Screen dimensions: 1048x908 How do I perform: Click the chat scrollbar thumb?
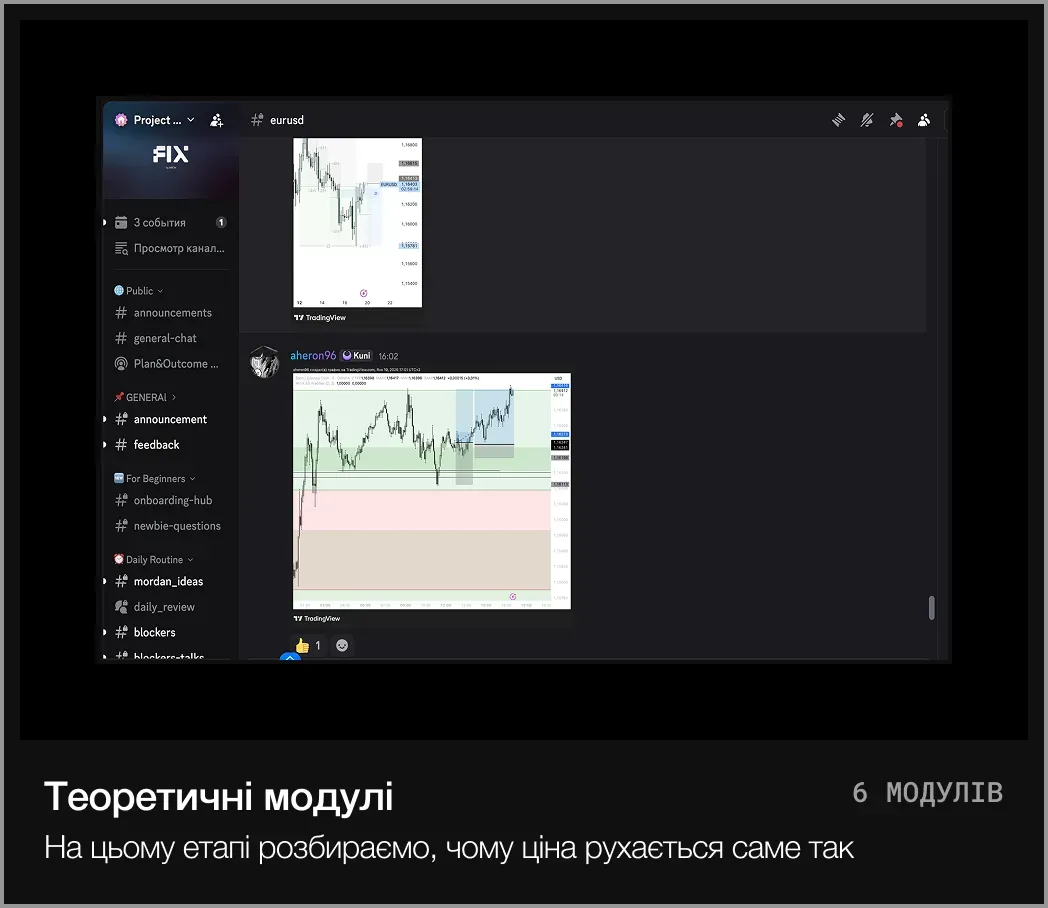pyautogui.click(x=932, y=607)
